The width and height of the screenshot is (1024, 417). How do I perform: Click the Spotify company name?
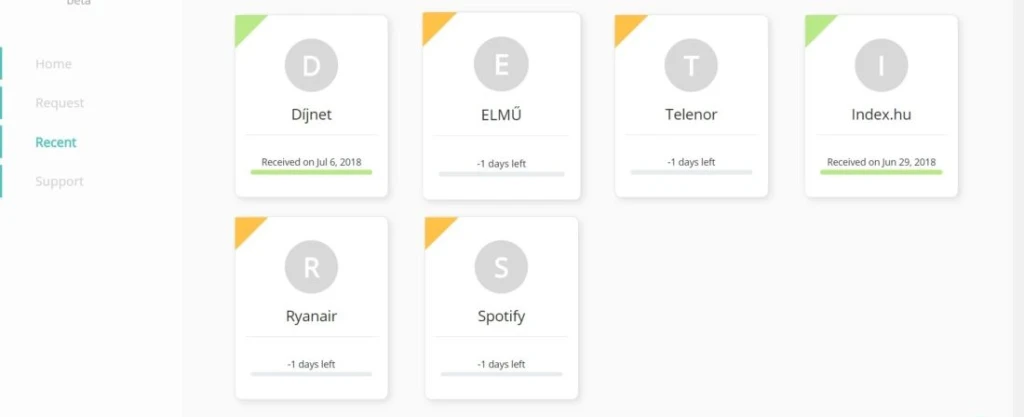501,316
